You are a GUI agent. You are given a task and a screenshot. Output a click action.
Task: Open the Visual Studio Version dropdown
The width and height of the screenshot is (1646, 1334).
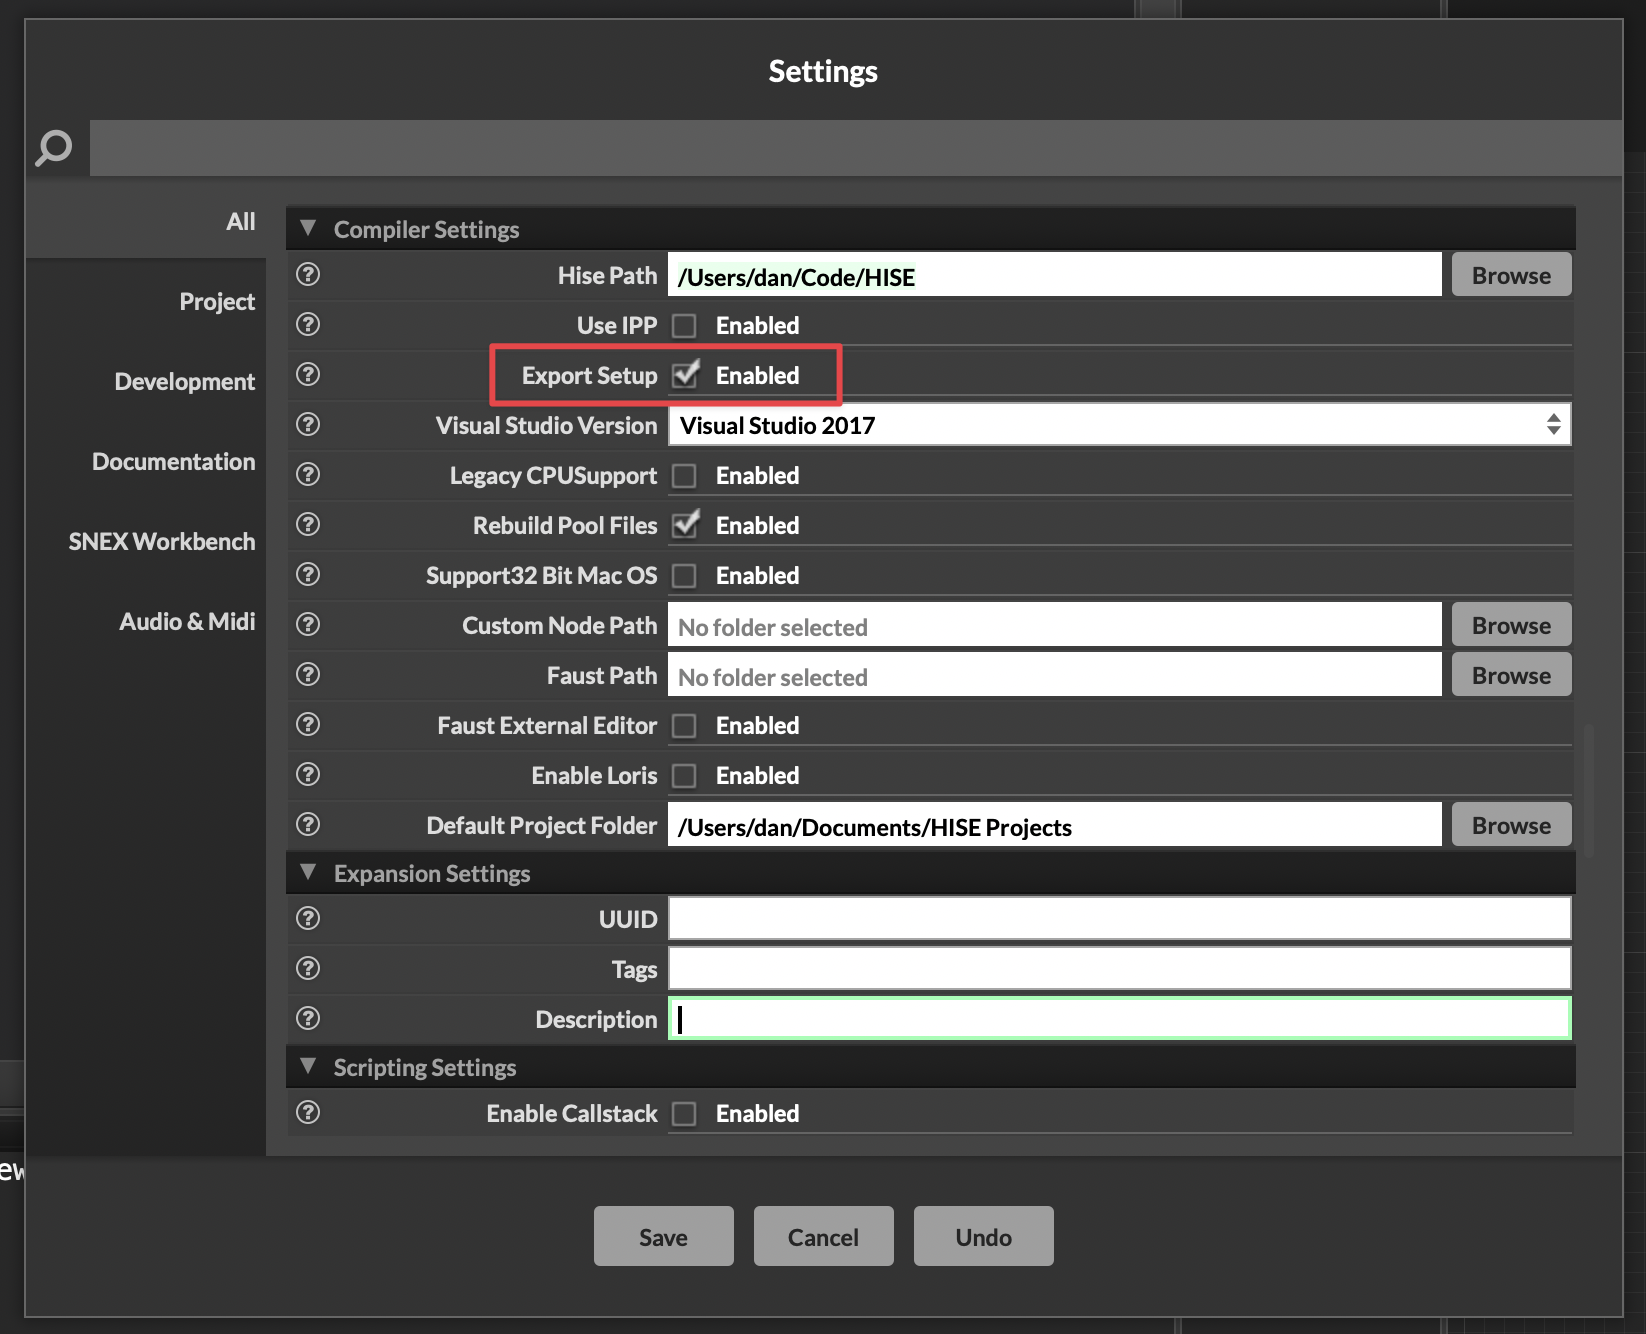[1118, 425]
